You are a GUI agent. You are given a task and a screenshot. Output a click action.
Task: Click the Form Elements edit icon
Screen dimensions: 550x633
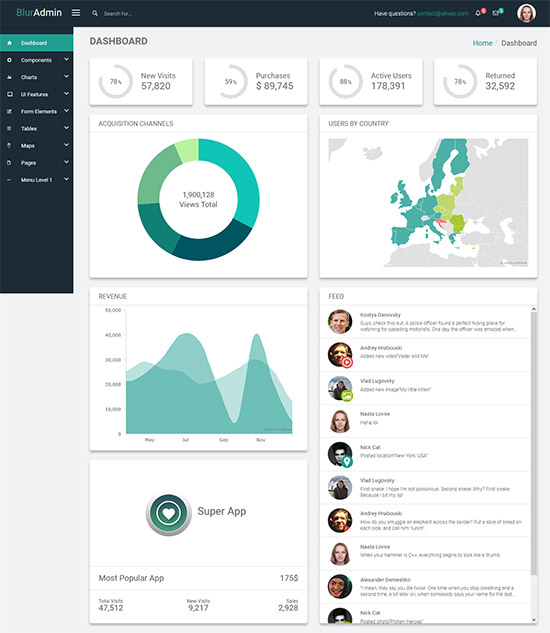[x=9, y=111]
